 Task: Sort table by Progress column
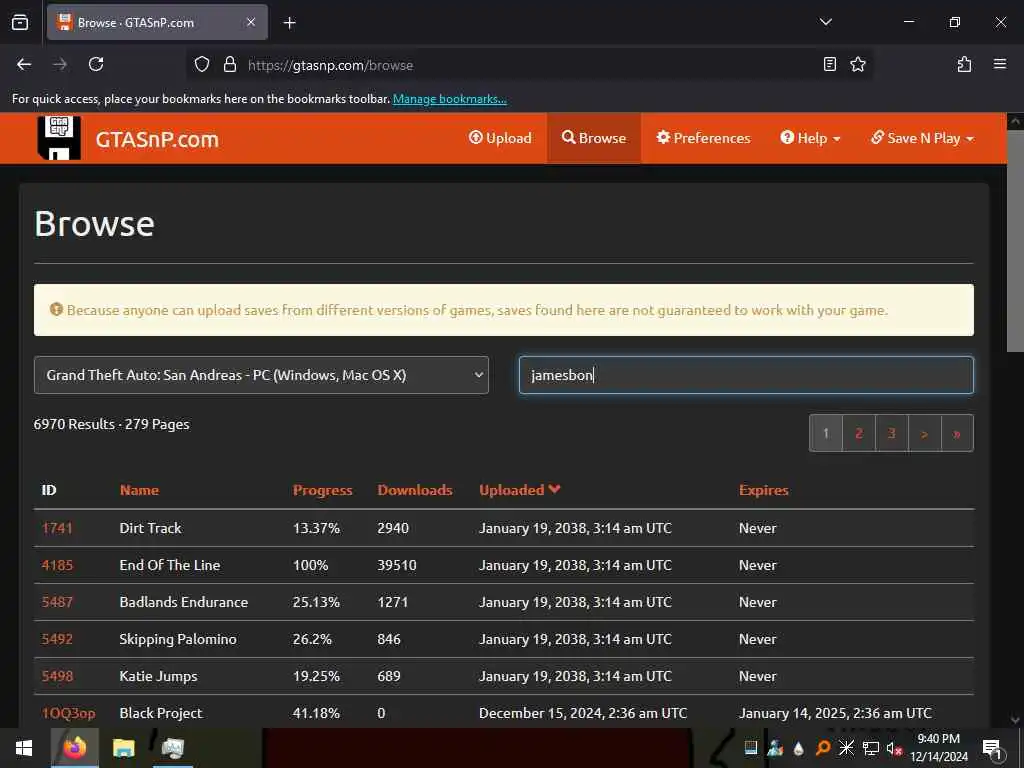323,490
